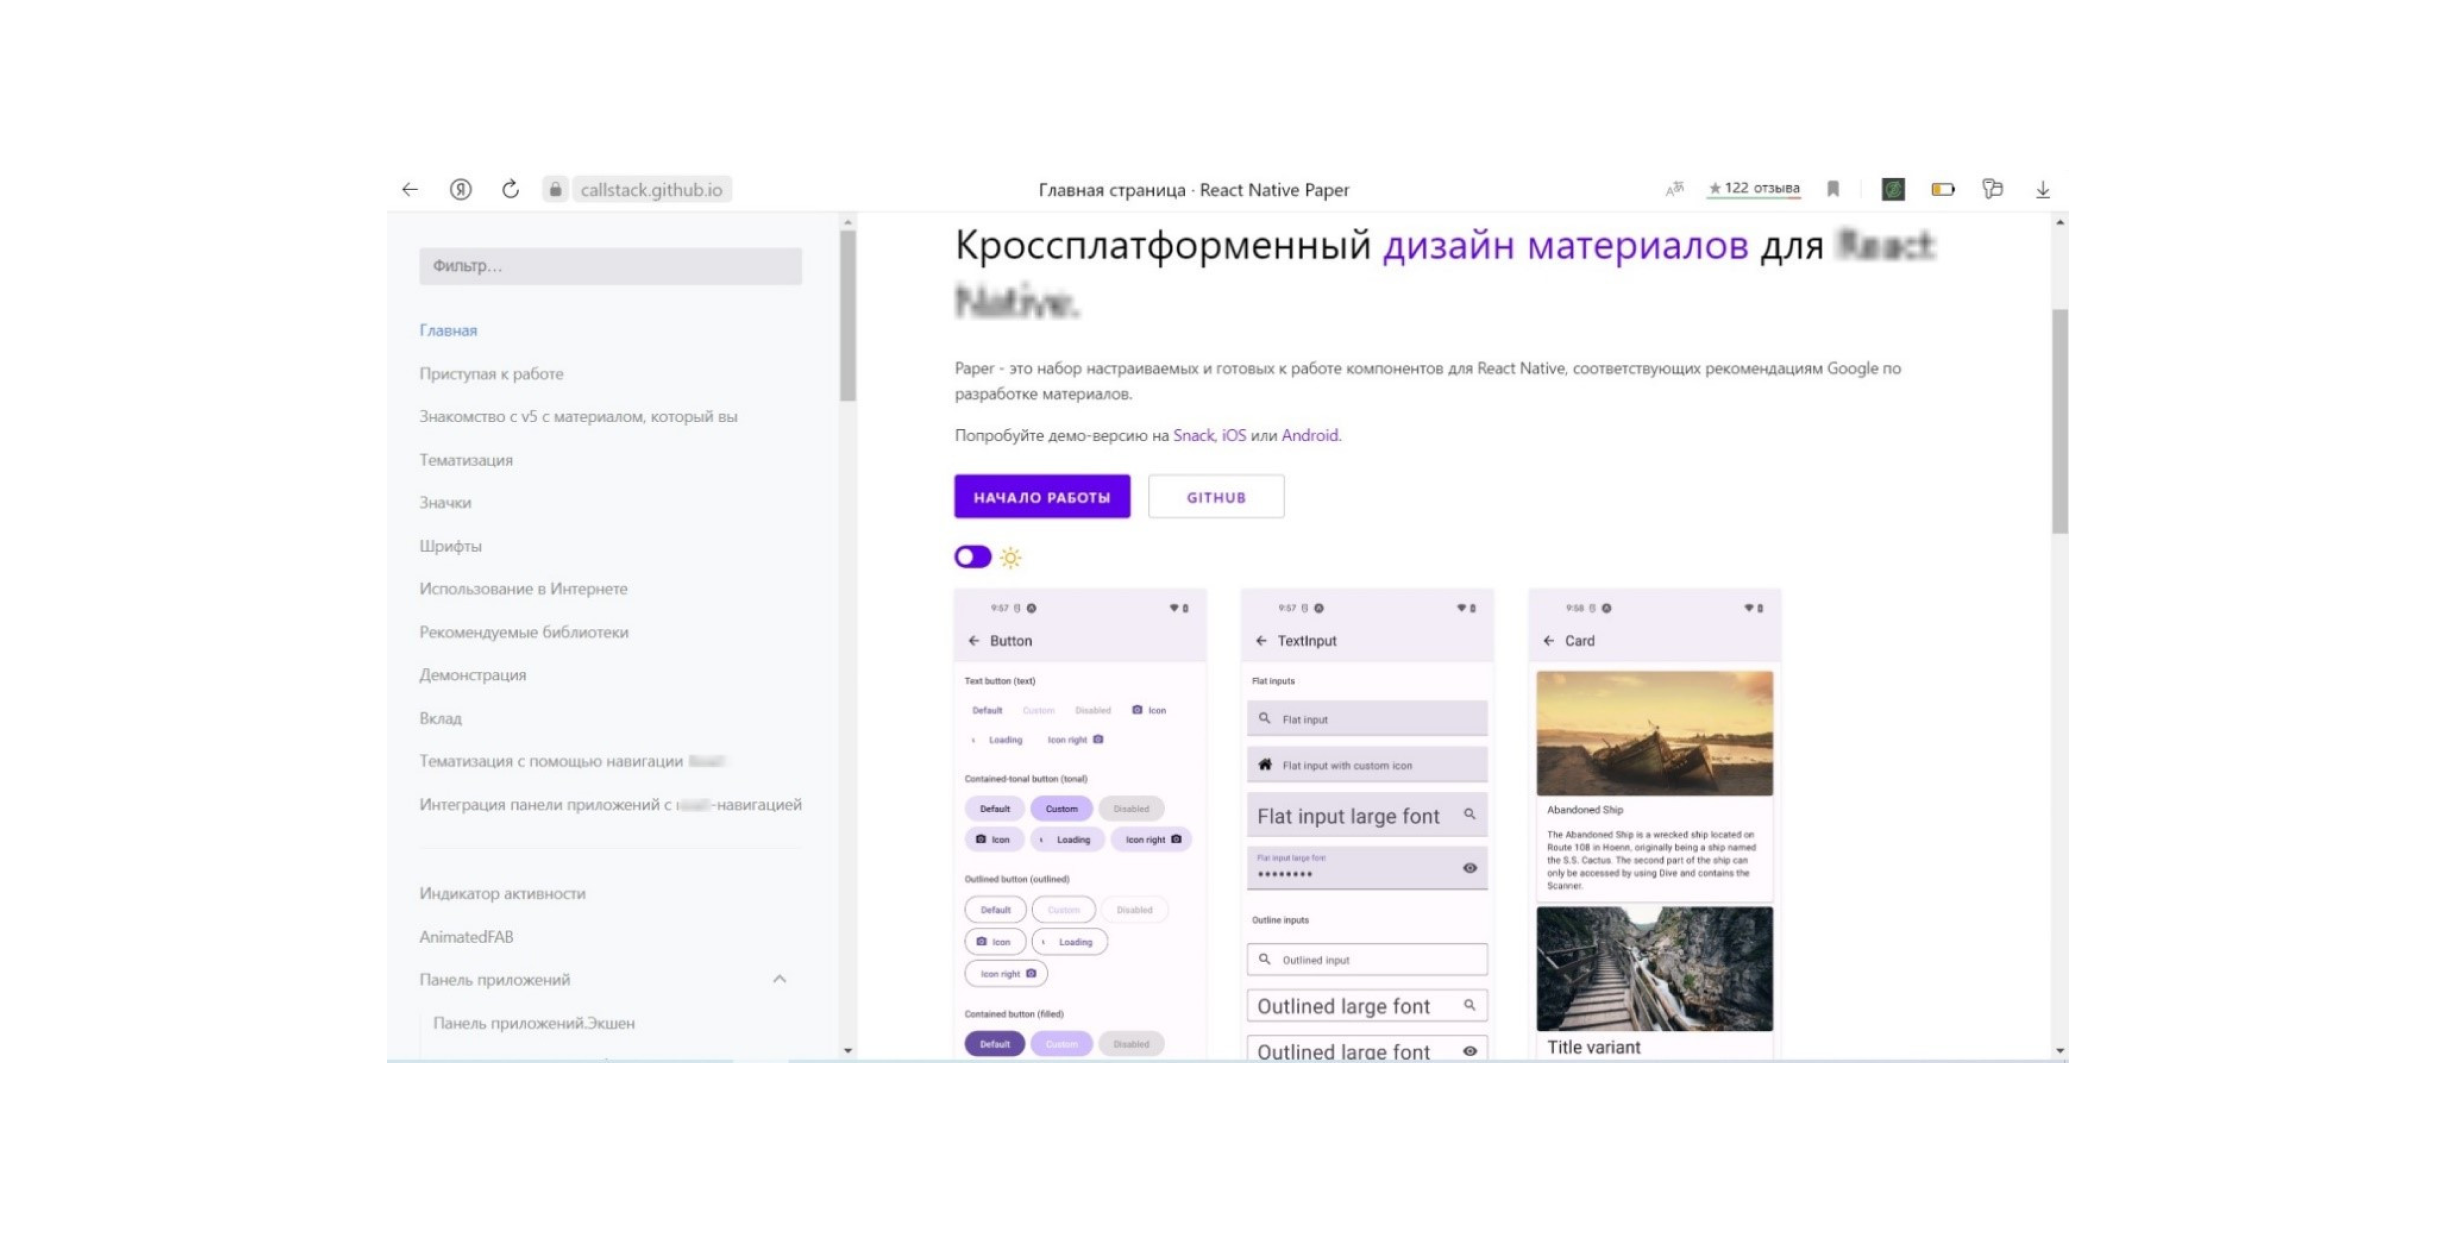The image size is (2455, 1234).
Task: Select Тематизация in the sidebar
Action: pyautogui.click(x=466, y=460)
